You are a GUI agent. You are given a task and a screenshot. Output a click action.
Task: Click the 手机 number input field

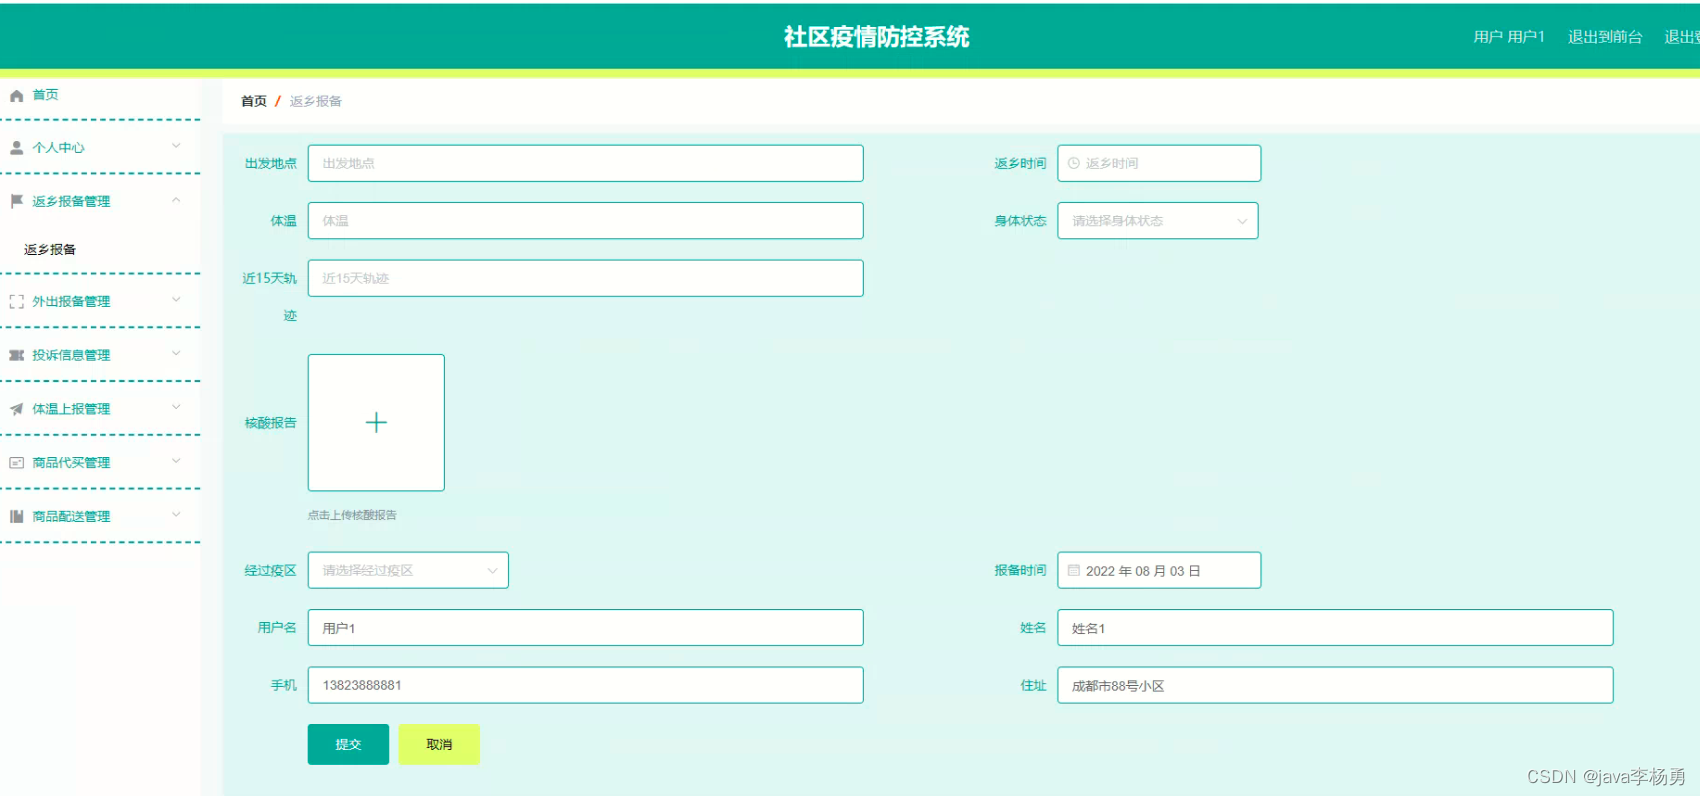click(x=585, y=685)
